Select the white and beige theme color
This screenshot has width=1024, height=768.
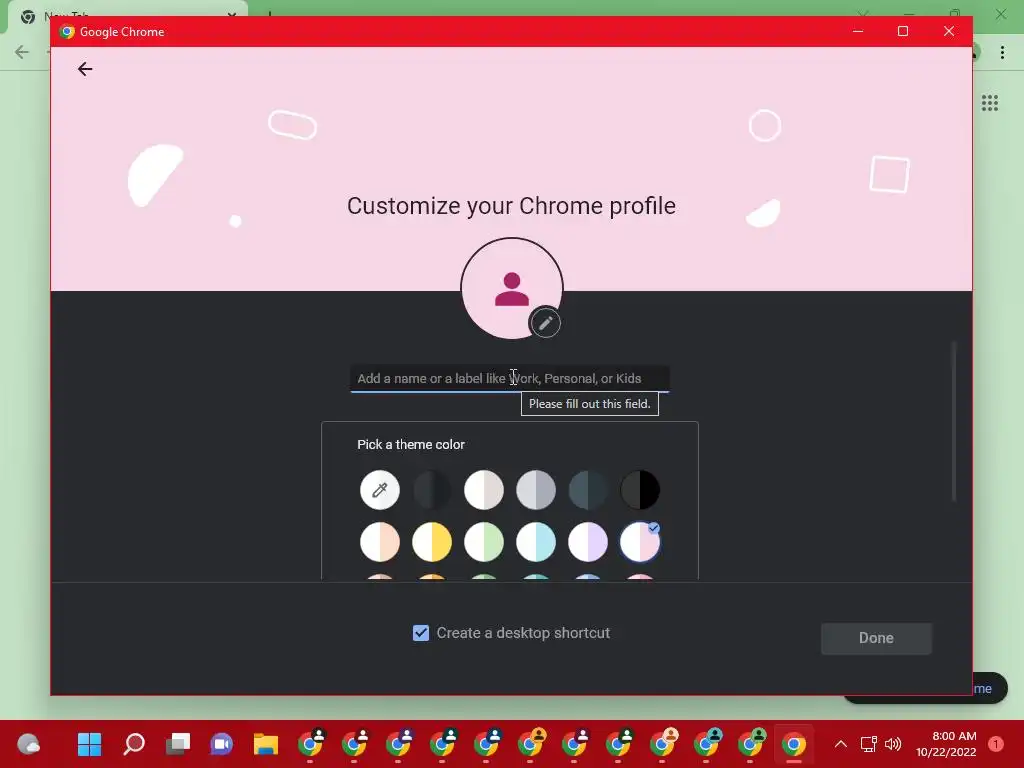pos(484,489)
